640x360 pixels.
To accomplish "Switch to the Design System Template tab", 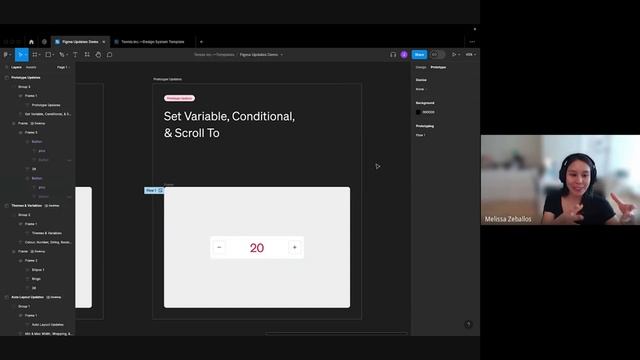I will [x=152, y=42].
